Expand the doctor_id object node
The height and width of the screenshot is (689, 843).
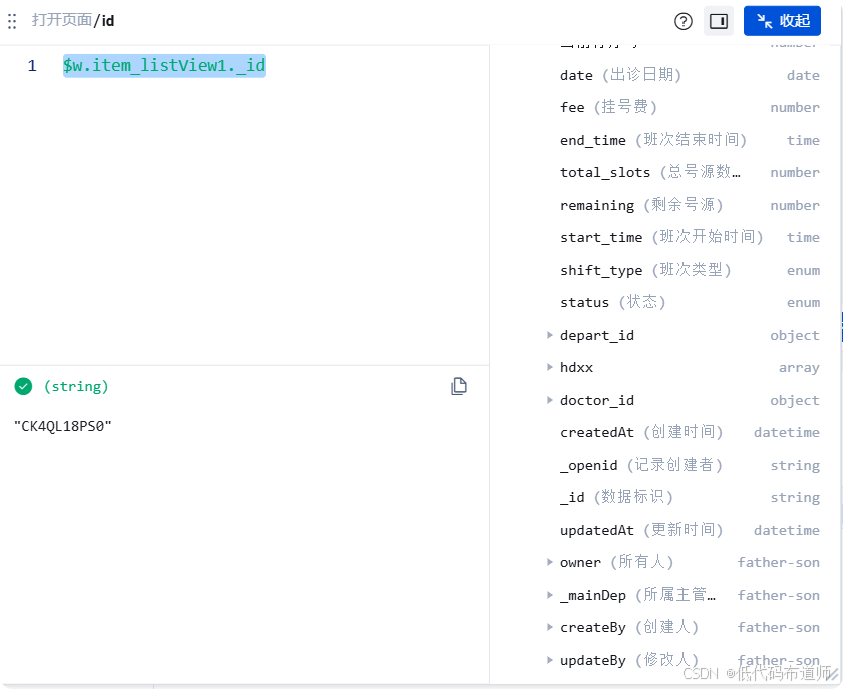[549, 400]
